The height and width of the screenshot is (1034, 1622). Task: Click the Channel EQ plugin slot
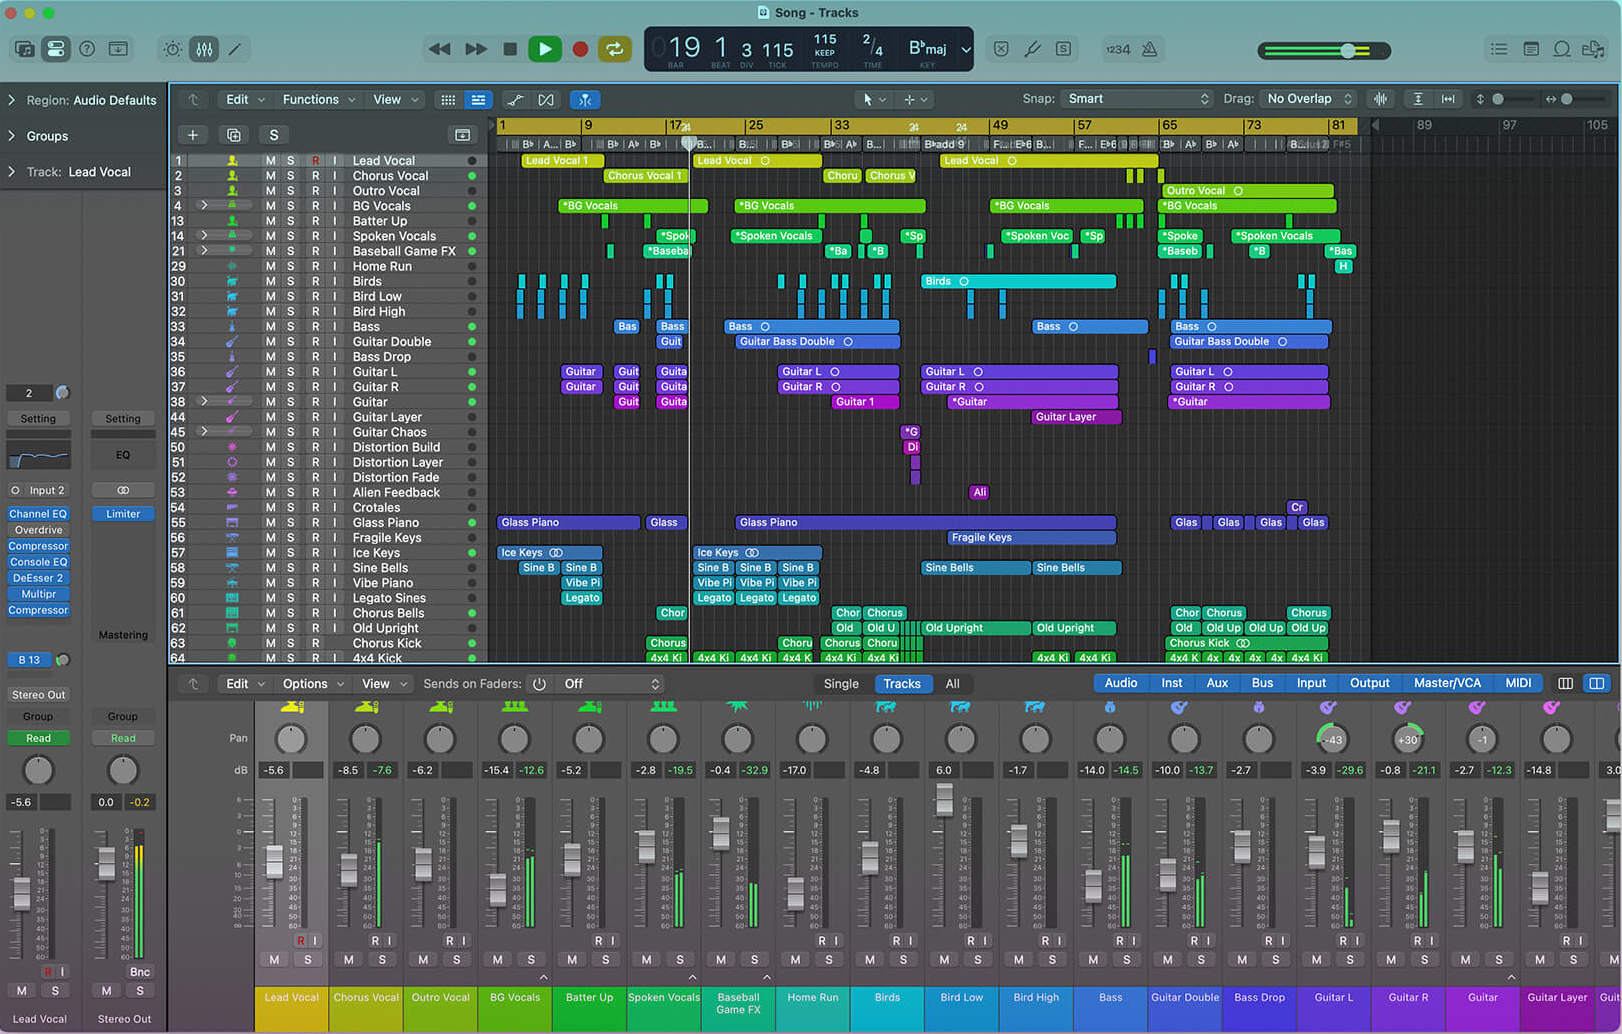(38, 514)
